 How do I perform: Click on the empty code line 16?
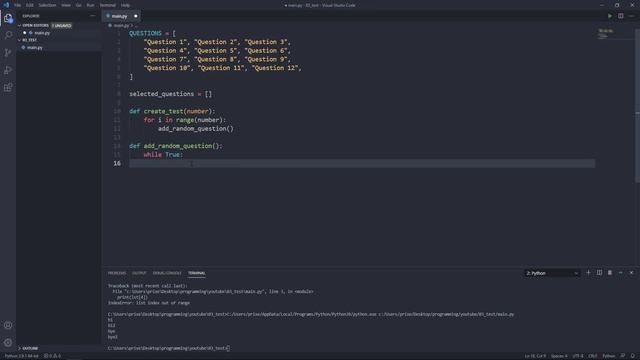coord(362,163)
